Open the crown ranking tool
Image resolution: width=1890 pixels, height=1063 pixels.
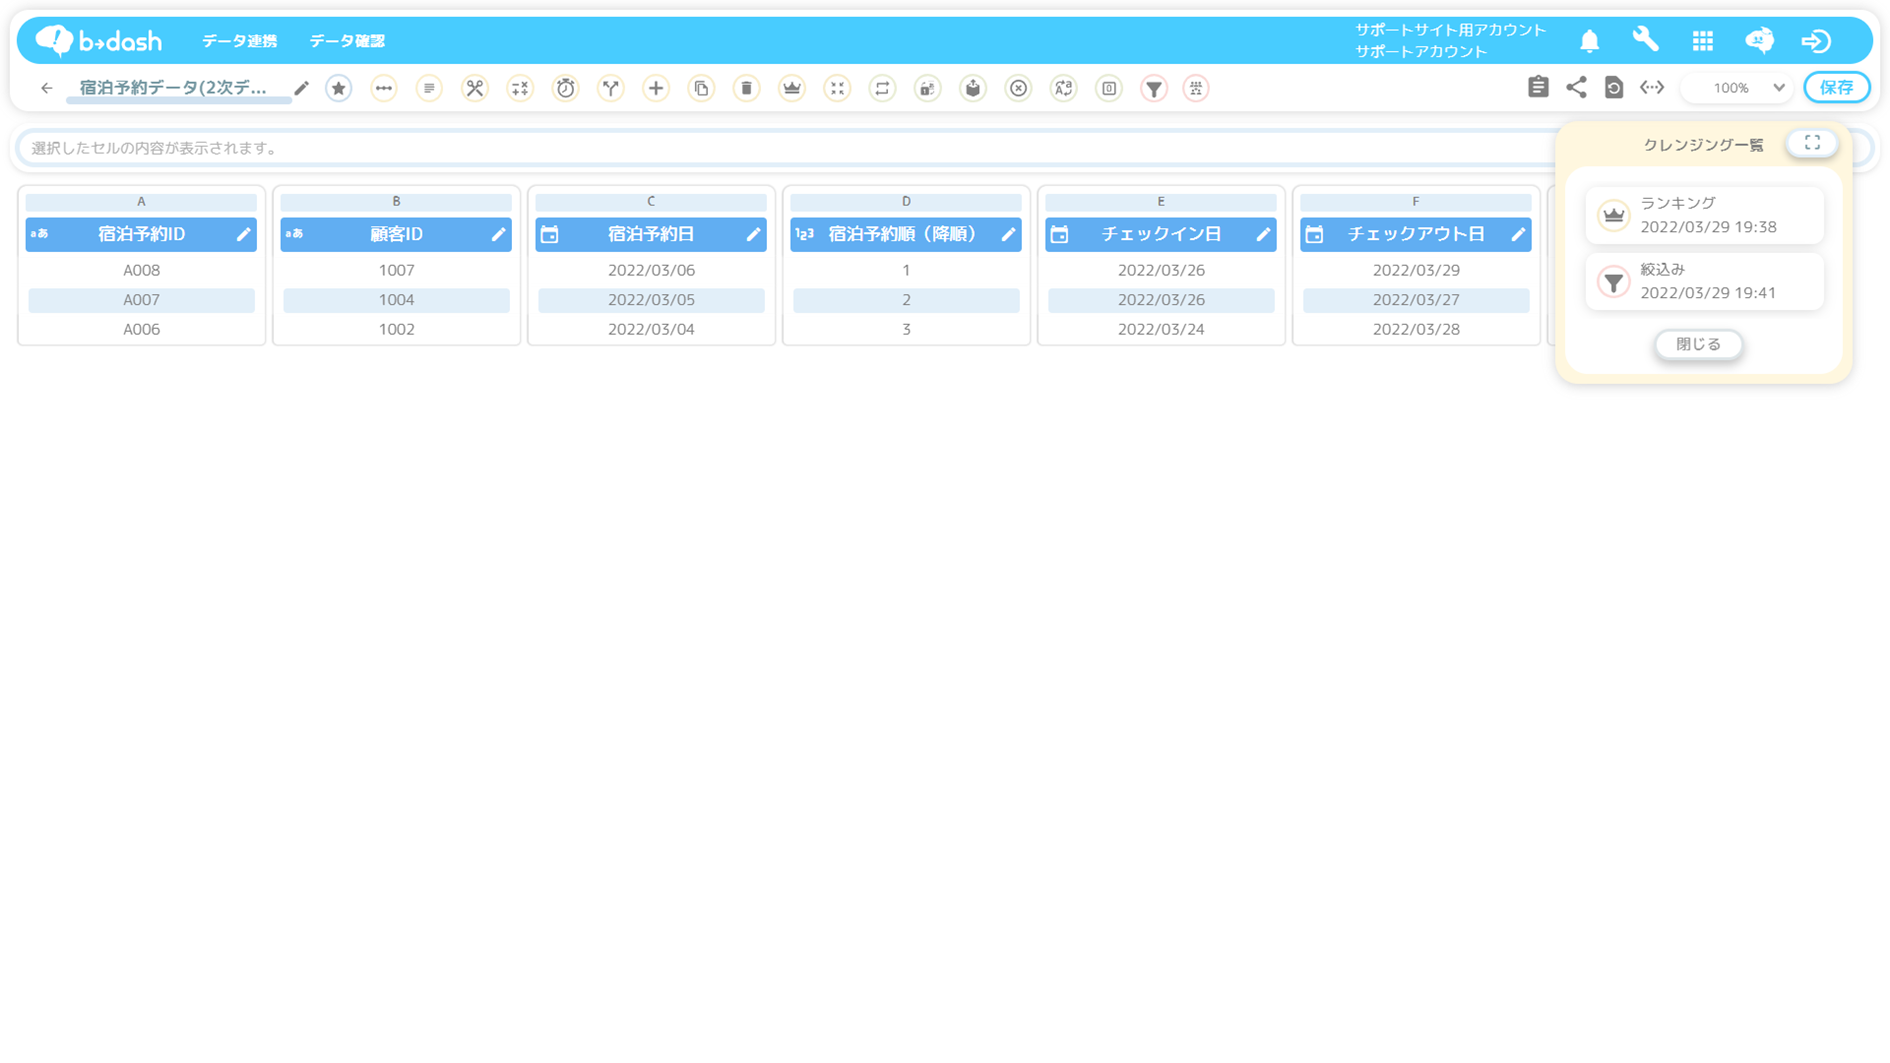click(x=792, y=88)
